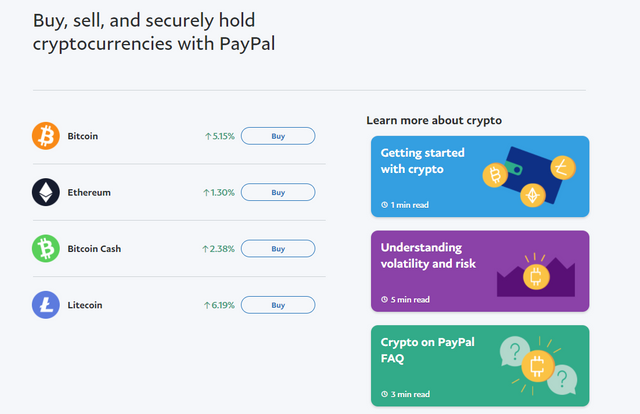Click the clock icon beside 5 min read
The width and height of the screenshot is (640, 414).
(x=384, y=300)
